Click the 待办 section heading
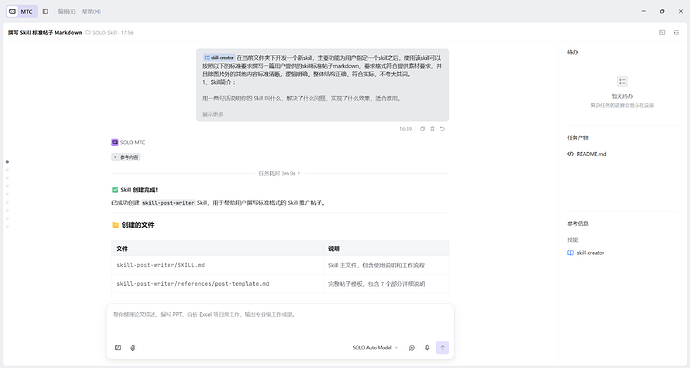 pos(573,52)
